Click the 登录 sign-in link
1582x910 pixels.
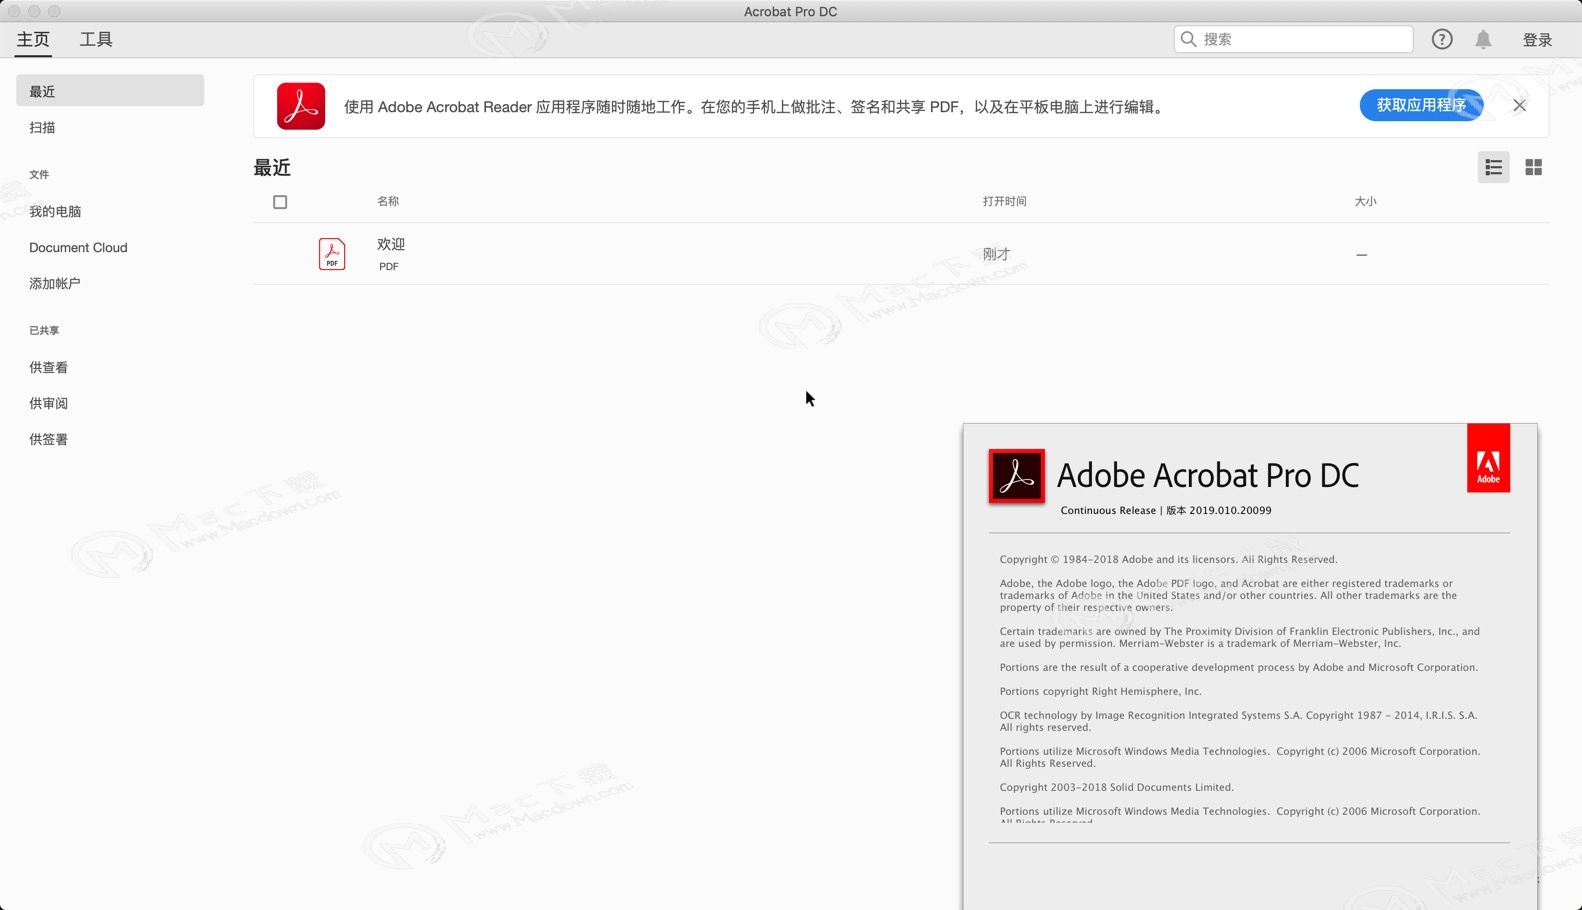tap(1537, 39)
